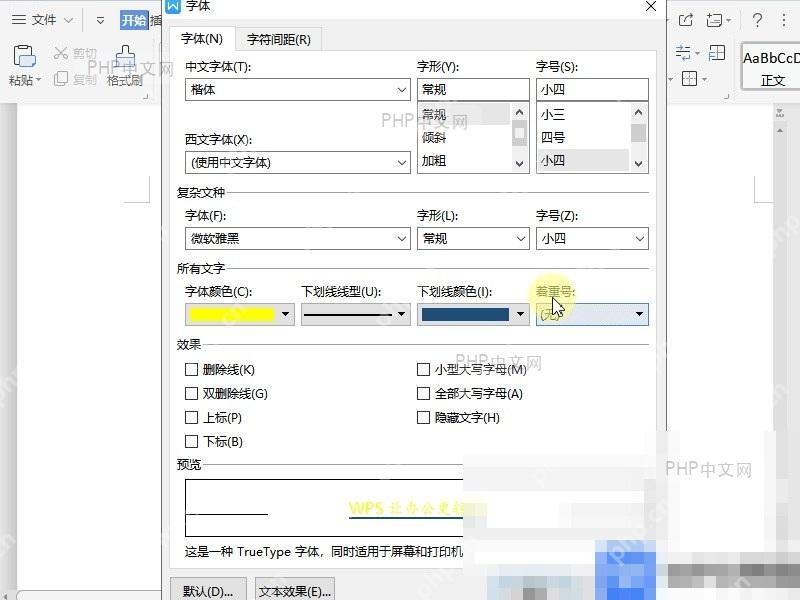The image size is (800, 600).
Task: Click font style list scroll-up arrow
Action: click(519, 112)
